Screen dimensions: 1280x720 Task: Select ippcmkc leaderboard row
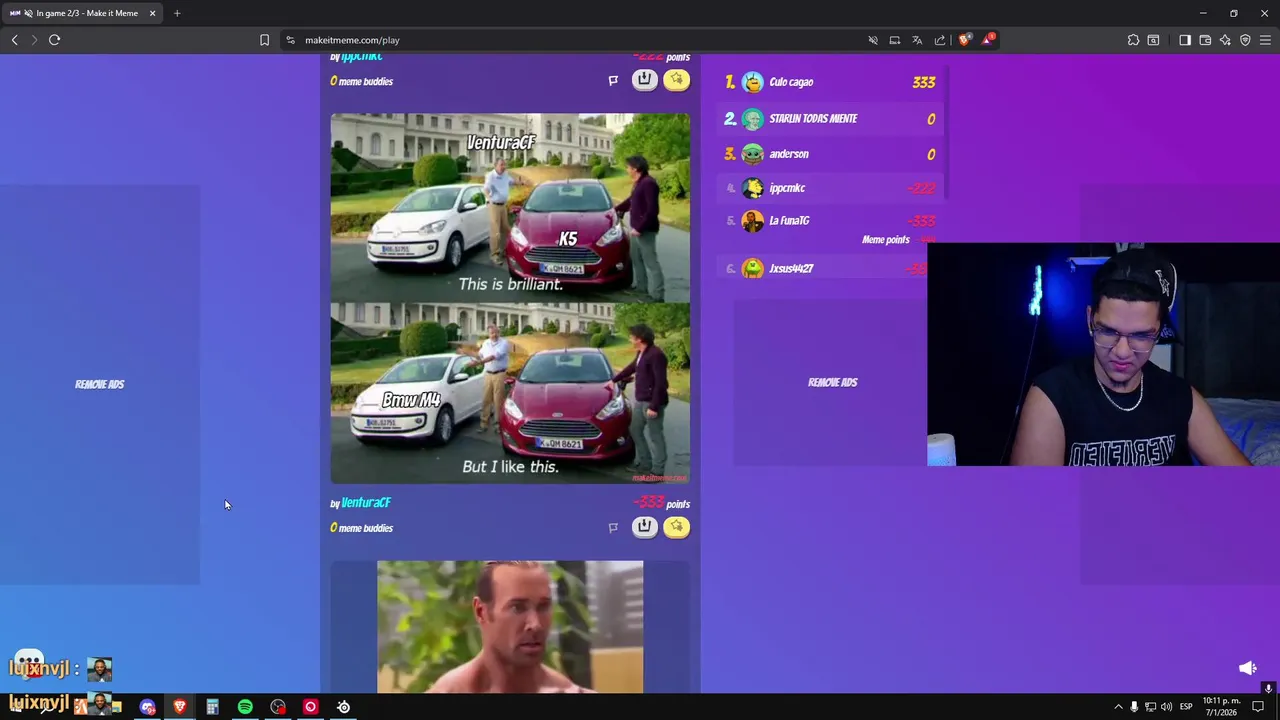click(830, 188)
